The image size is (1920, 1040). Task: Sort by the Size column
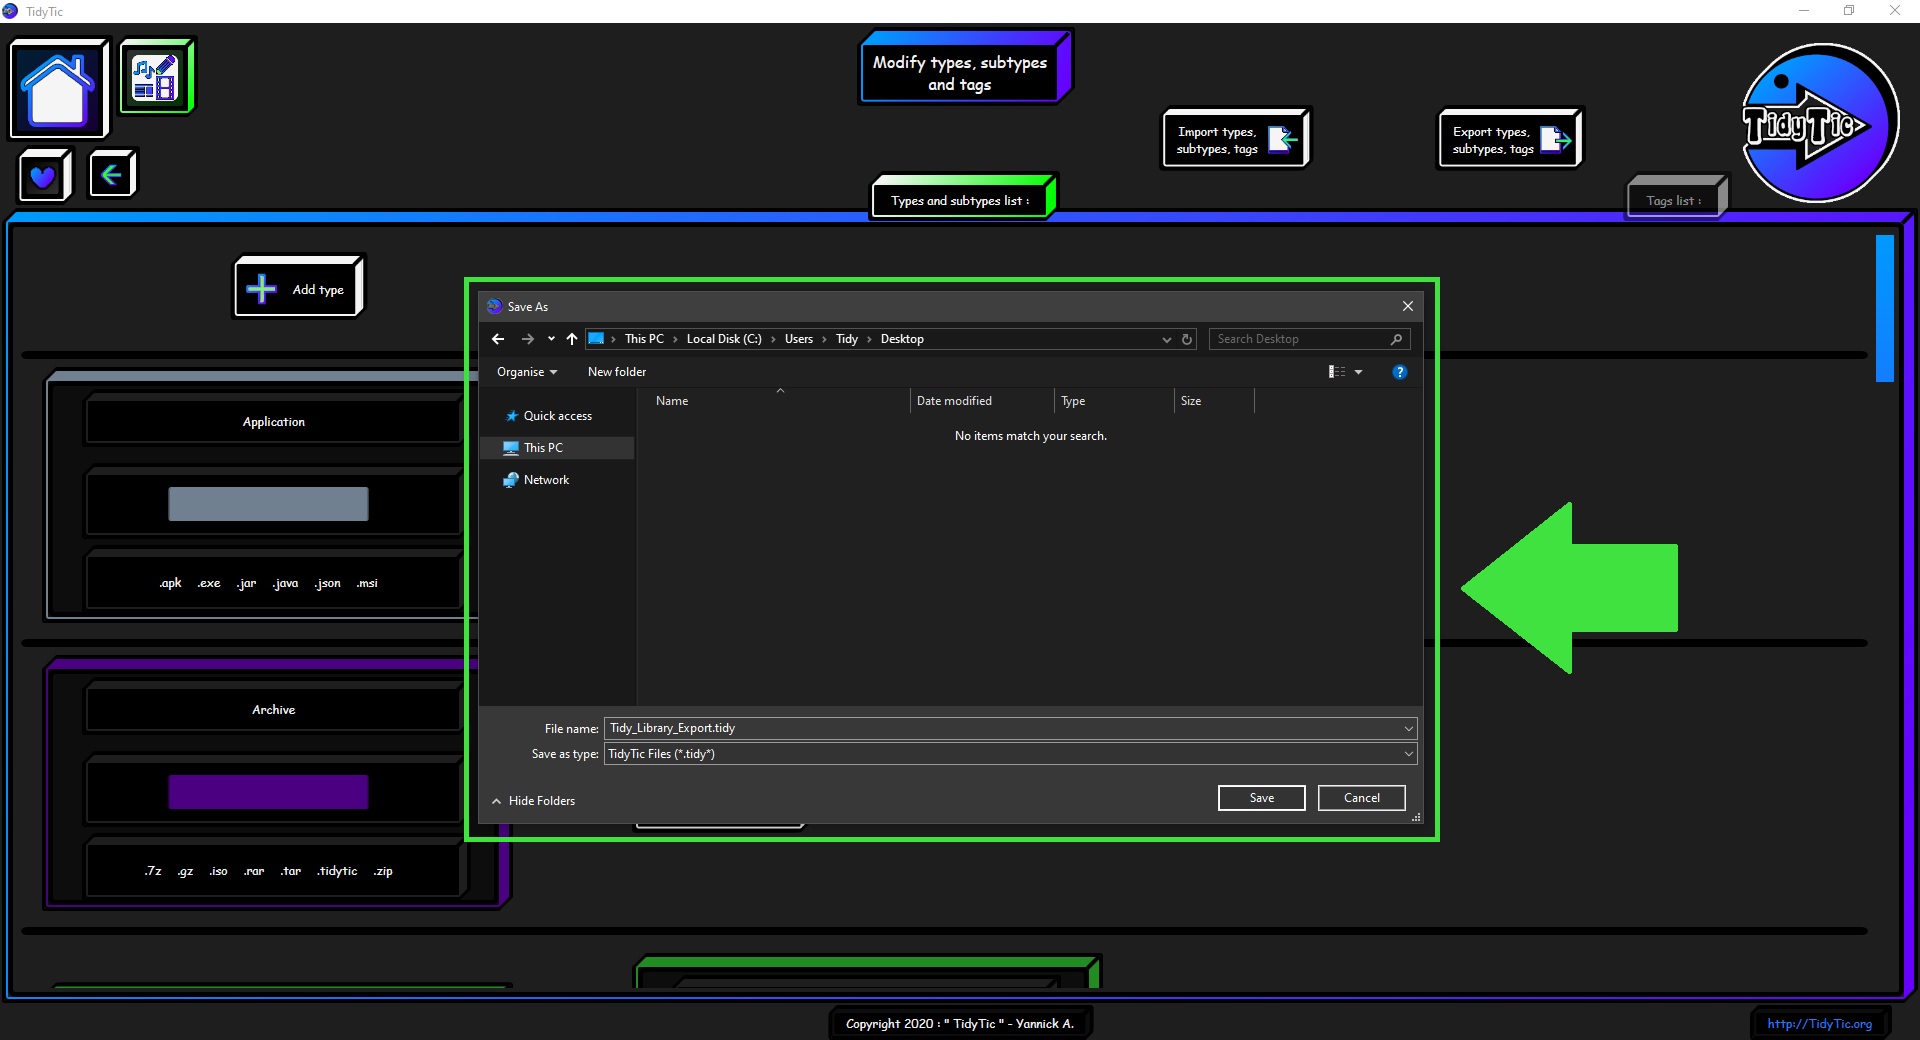(1214, 401)
